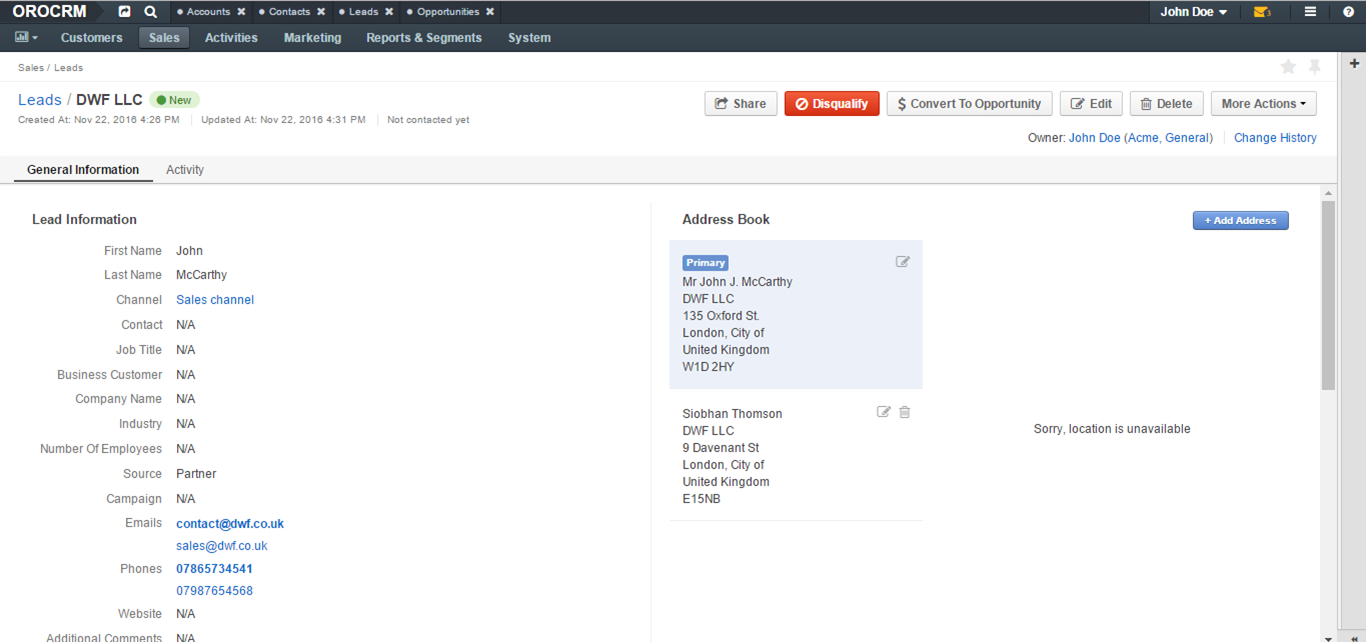Open the hamburger history menu icon
Image resolution: width=1366 pixels, height=642 pixels.
point(1310,12)
